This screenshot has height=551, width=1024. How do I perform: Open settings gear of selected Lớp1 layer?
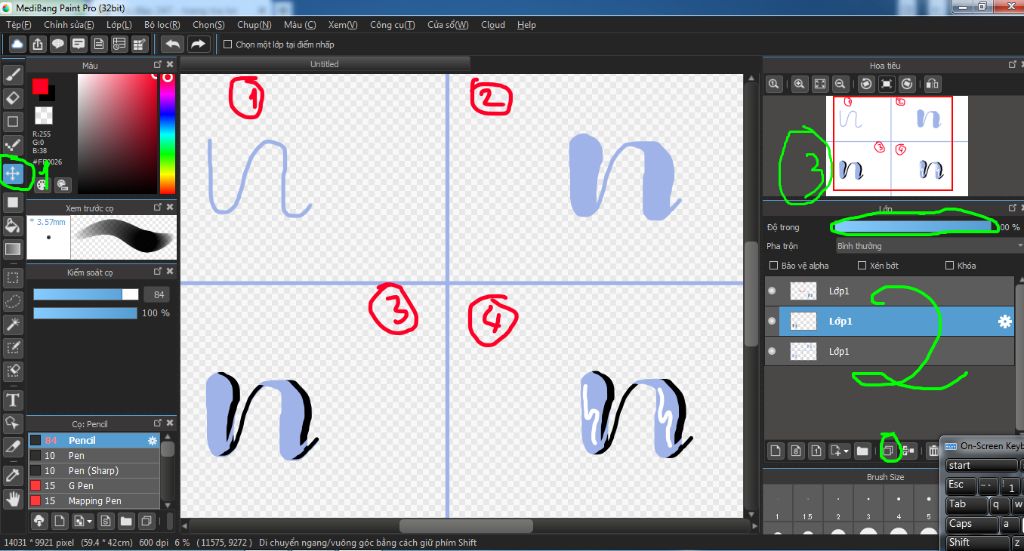pyautogui.click(x=1004, y=321)
